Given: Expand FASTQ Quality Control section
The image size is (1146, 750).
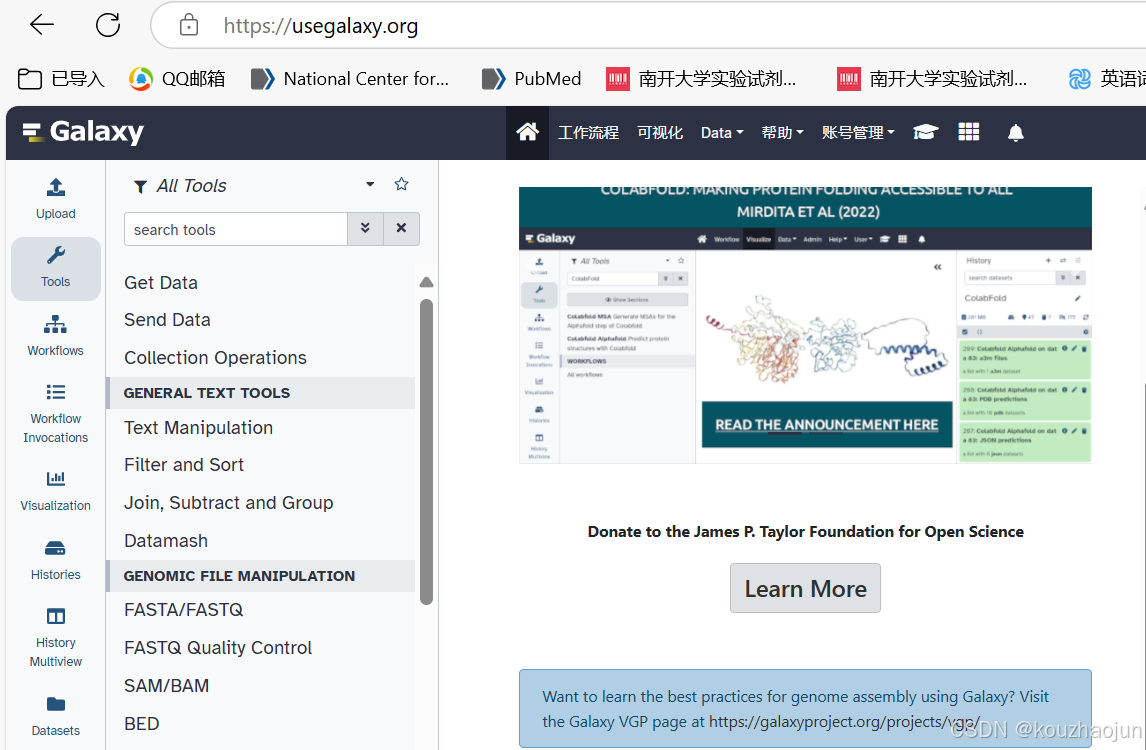Looking at the screenshot, I should [218, 648].
